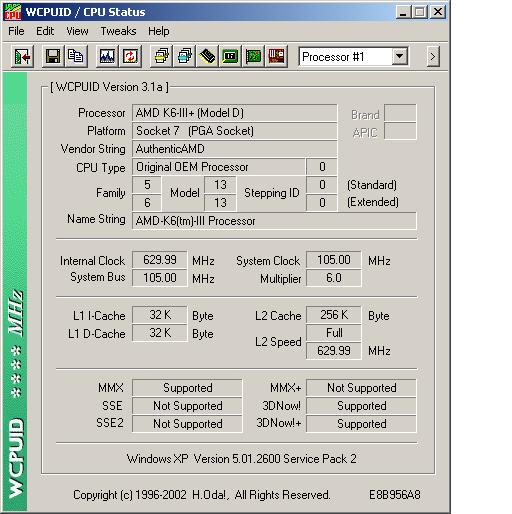512x514 pixels.
Task: Open the memory chip info icon
Action: [x=207, y=56]
